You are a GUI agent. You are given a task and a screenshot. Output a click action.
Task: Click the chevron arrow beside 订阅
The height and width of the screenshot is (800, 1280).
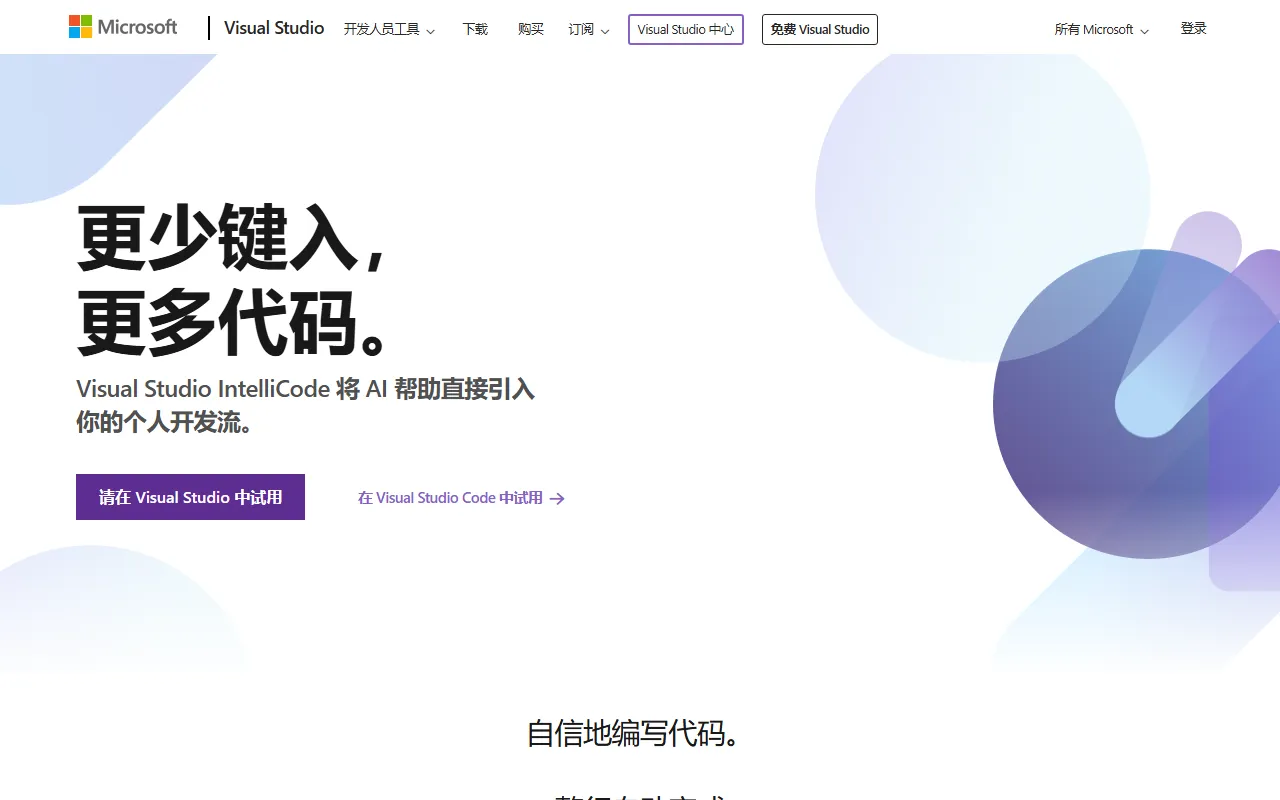tap(605, 31)
